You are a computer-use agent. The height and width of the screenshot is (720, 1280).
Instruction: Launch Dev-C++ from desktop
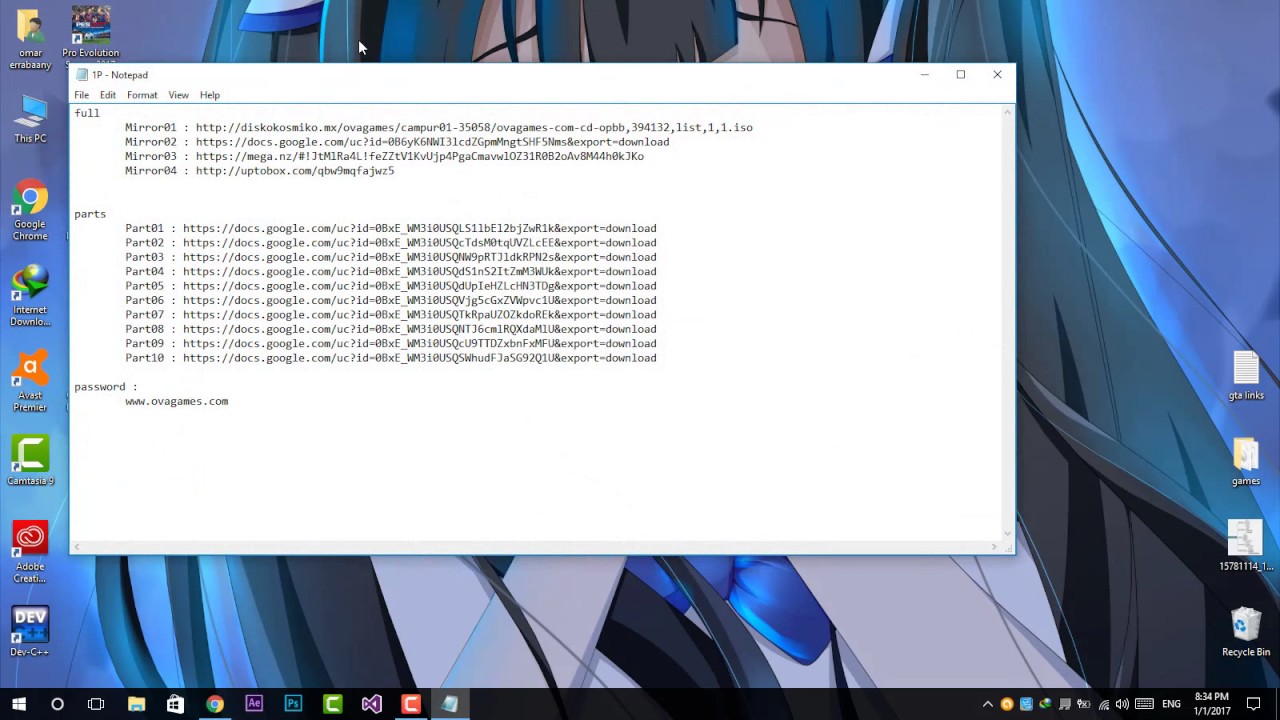(30, 633)
